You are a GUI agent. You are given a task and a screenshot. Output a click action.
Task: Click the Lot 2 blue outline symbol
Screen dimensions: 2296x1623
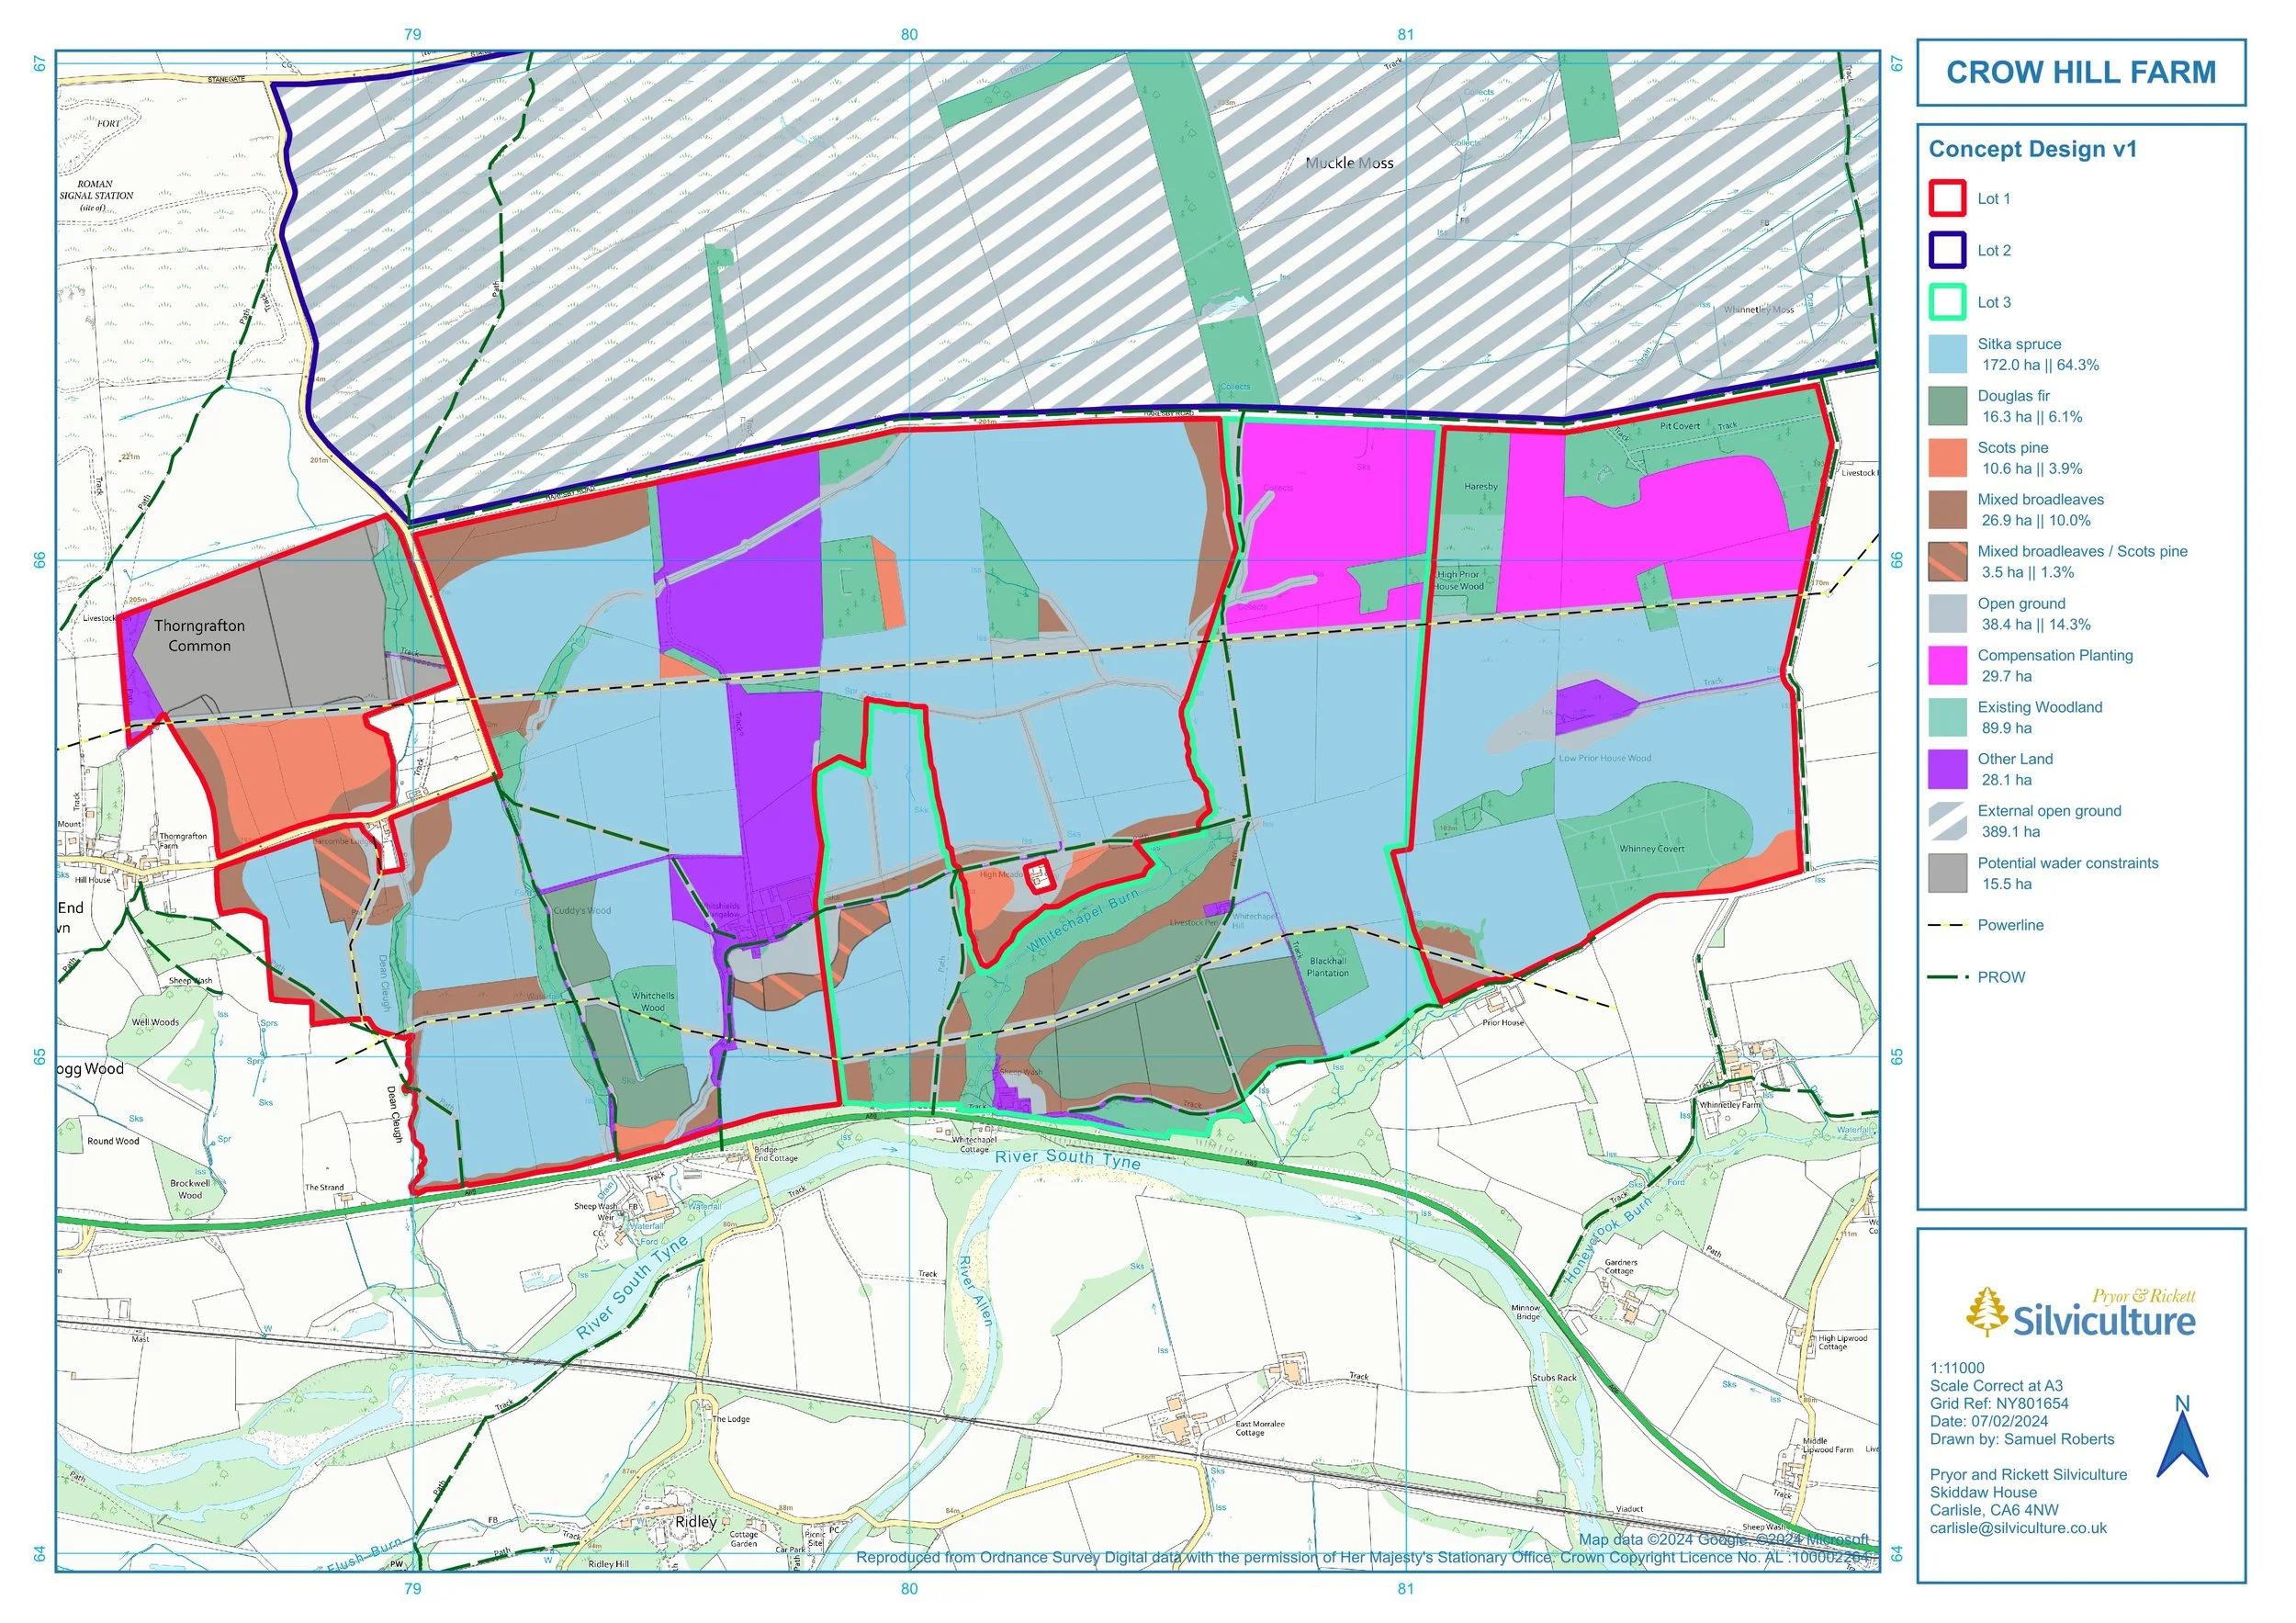coord(1947,250)
